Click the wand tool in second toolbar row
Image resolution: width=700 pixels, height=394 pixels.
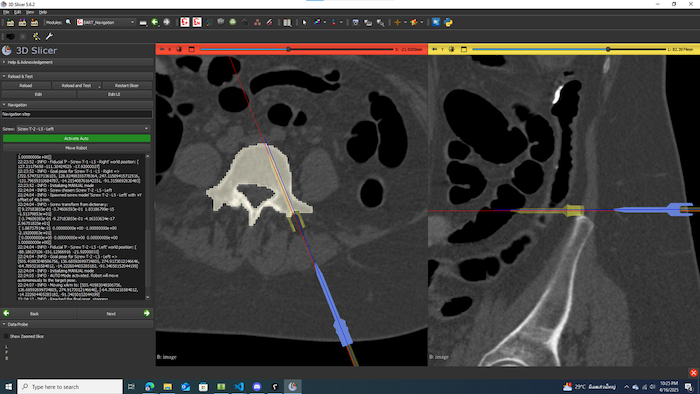(36, 36)
